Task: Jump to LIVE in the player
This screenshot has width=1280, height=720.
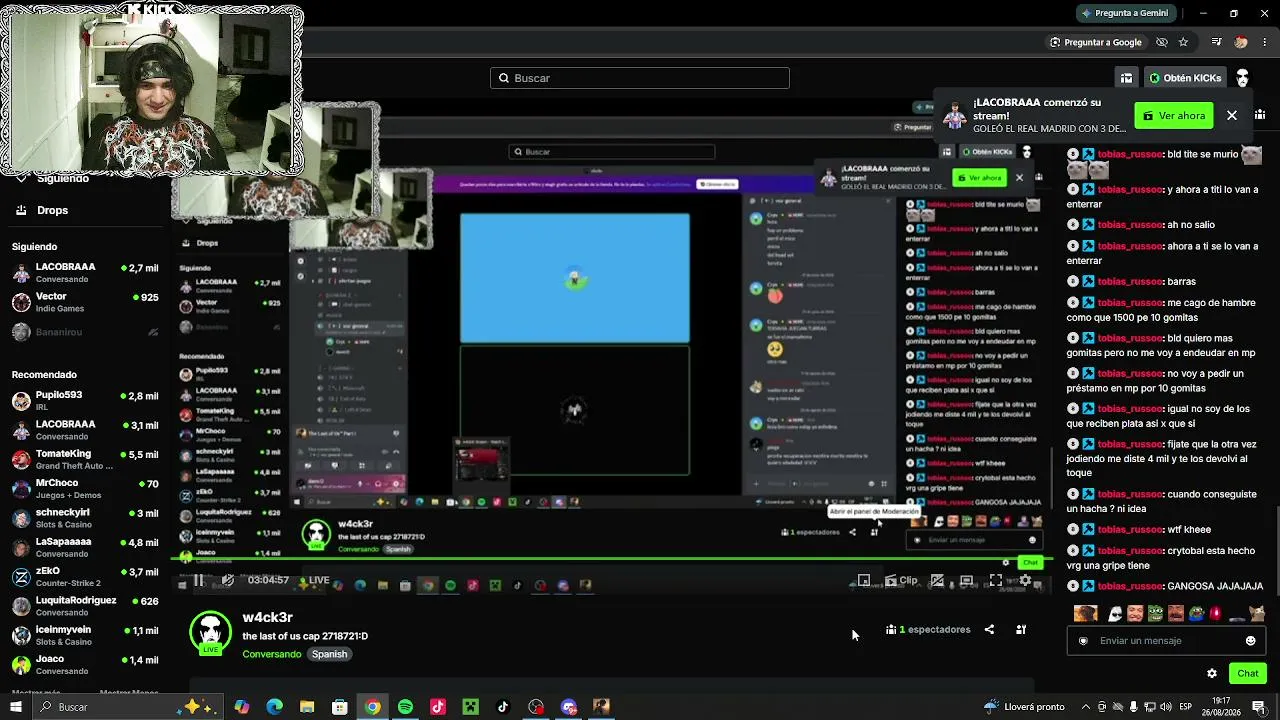Action: coord(313,580)
